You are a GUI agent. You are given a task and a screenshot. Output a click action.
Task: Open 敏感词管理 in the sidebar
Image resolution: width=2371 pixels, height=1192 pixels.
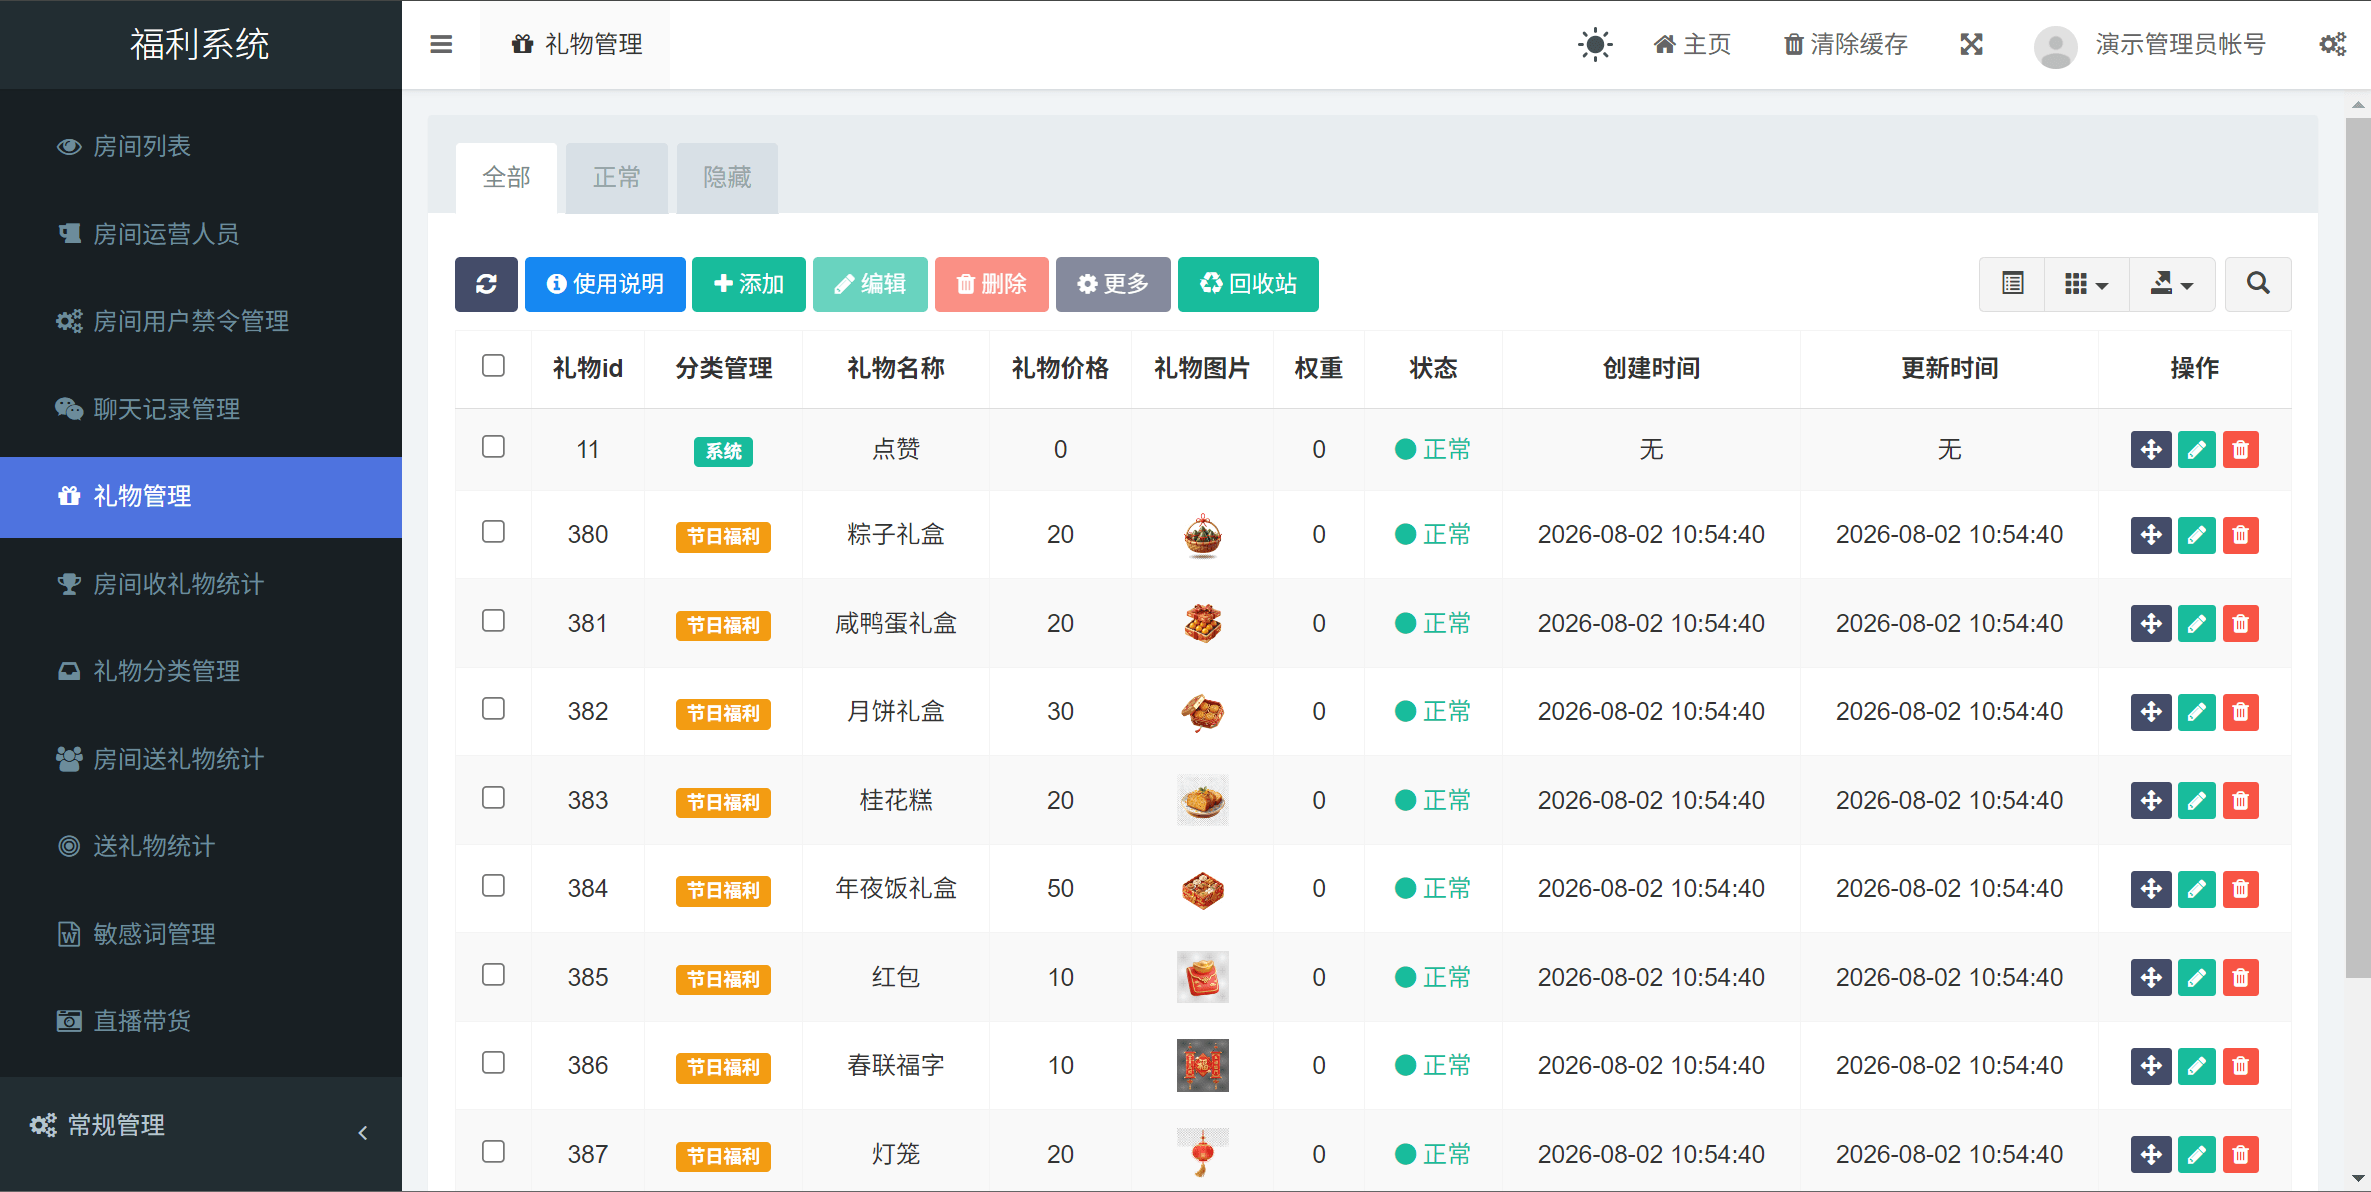[x=200, y=935]
